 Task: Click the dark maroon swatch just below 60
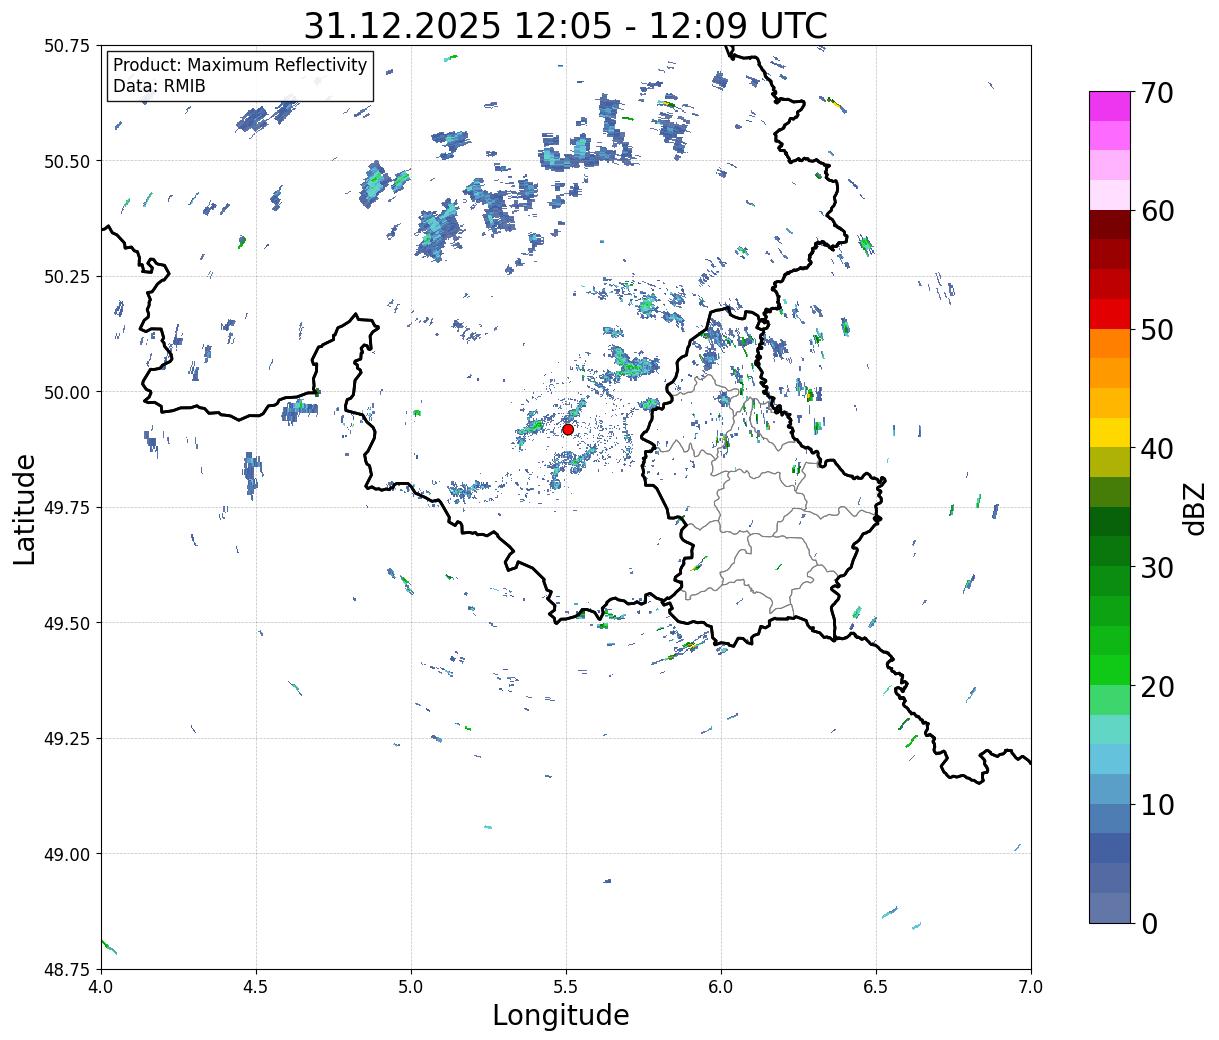[1110, 225]
